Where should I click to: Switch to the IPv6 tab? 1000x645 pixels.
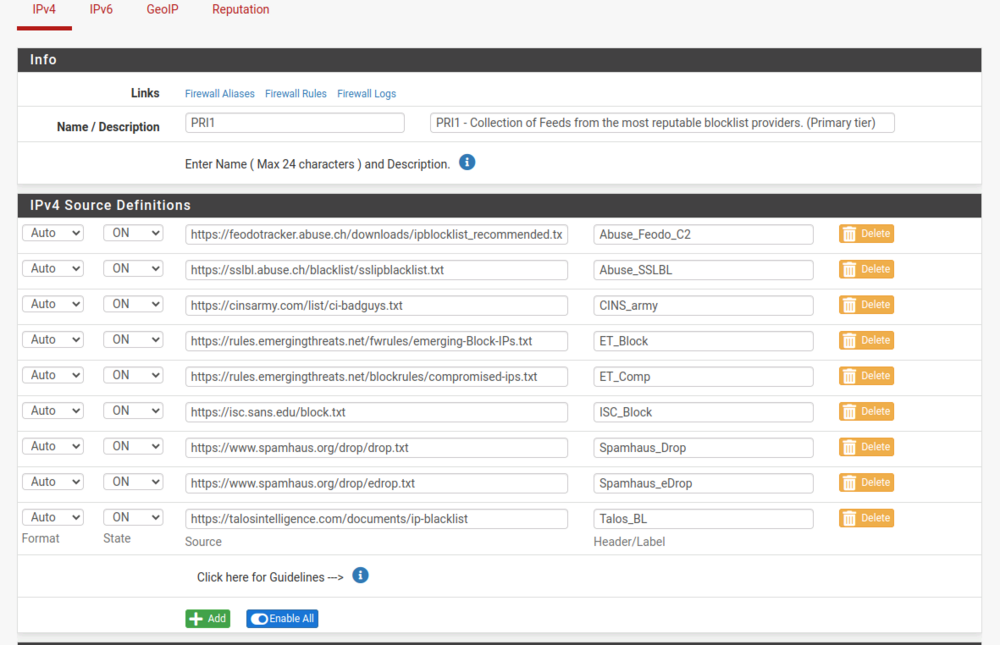tap(101, 10)
